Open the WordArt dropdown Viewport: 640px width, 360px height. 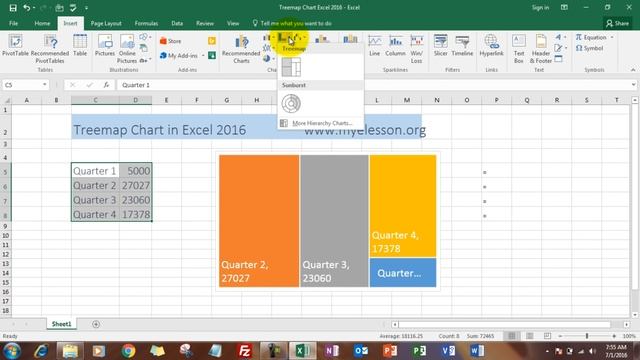pyautogui.click(x=565, y=37)
